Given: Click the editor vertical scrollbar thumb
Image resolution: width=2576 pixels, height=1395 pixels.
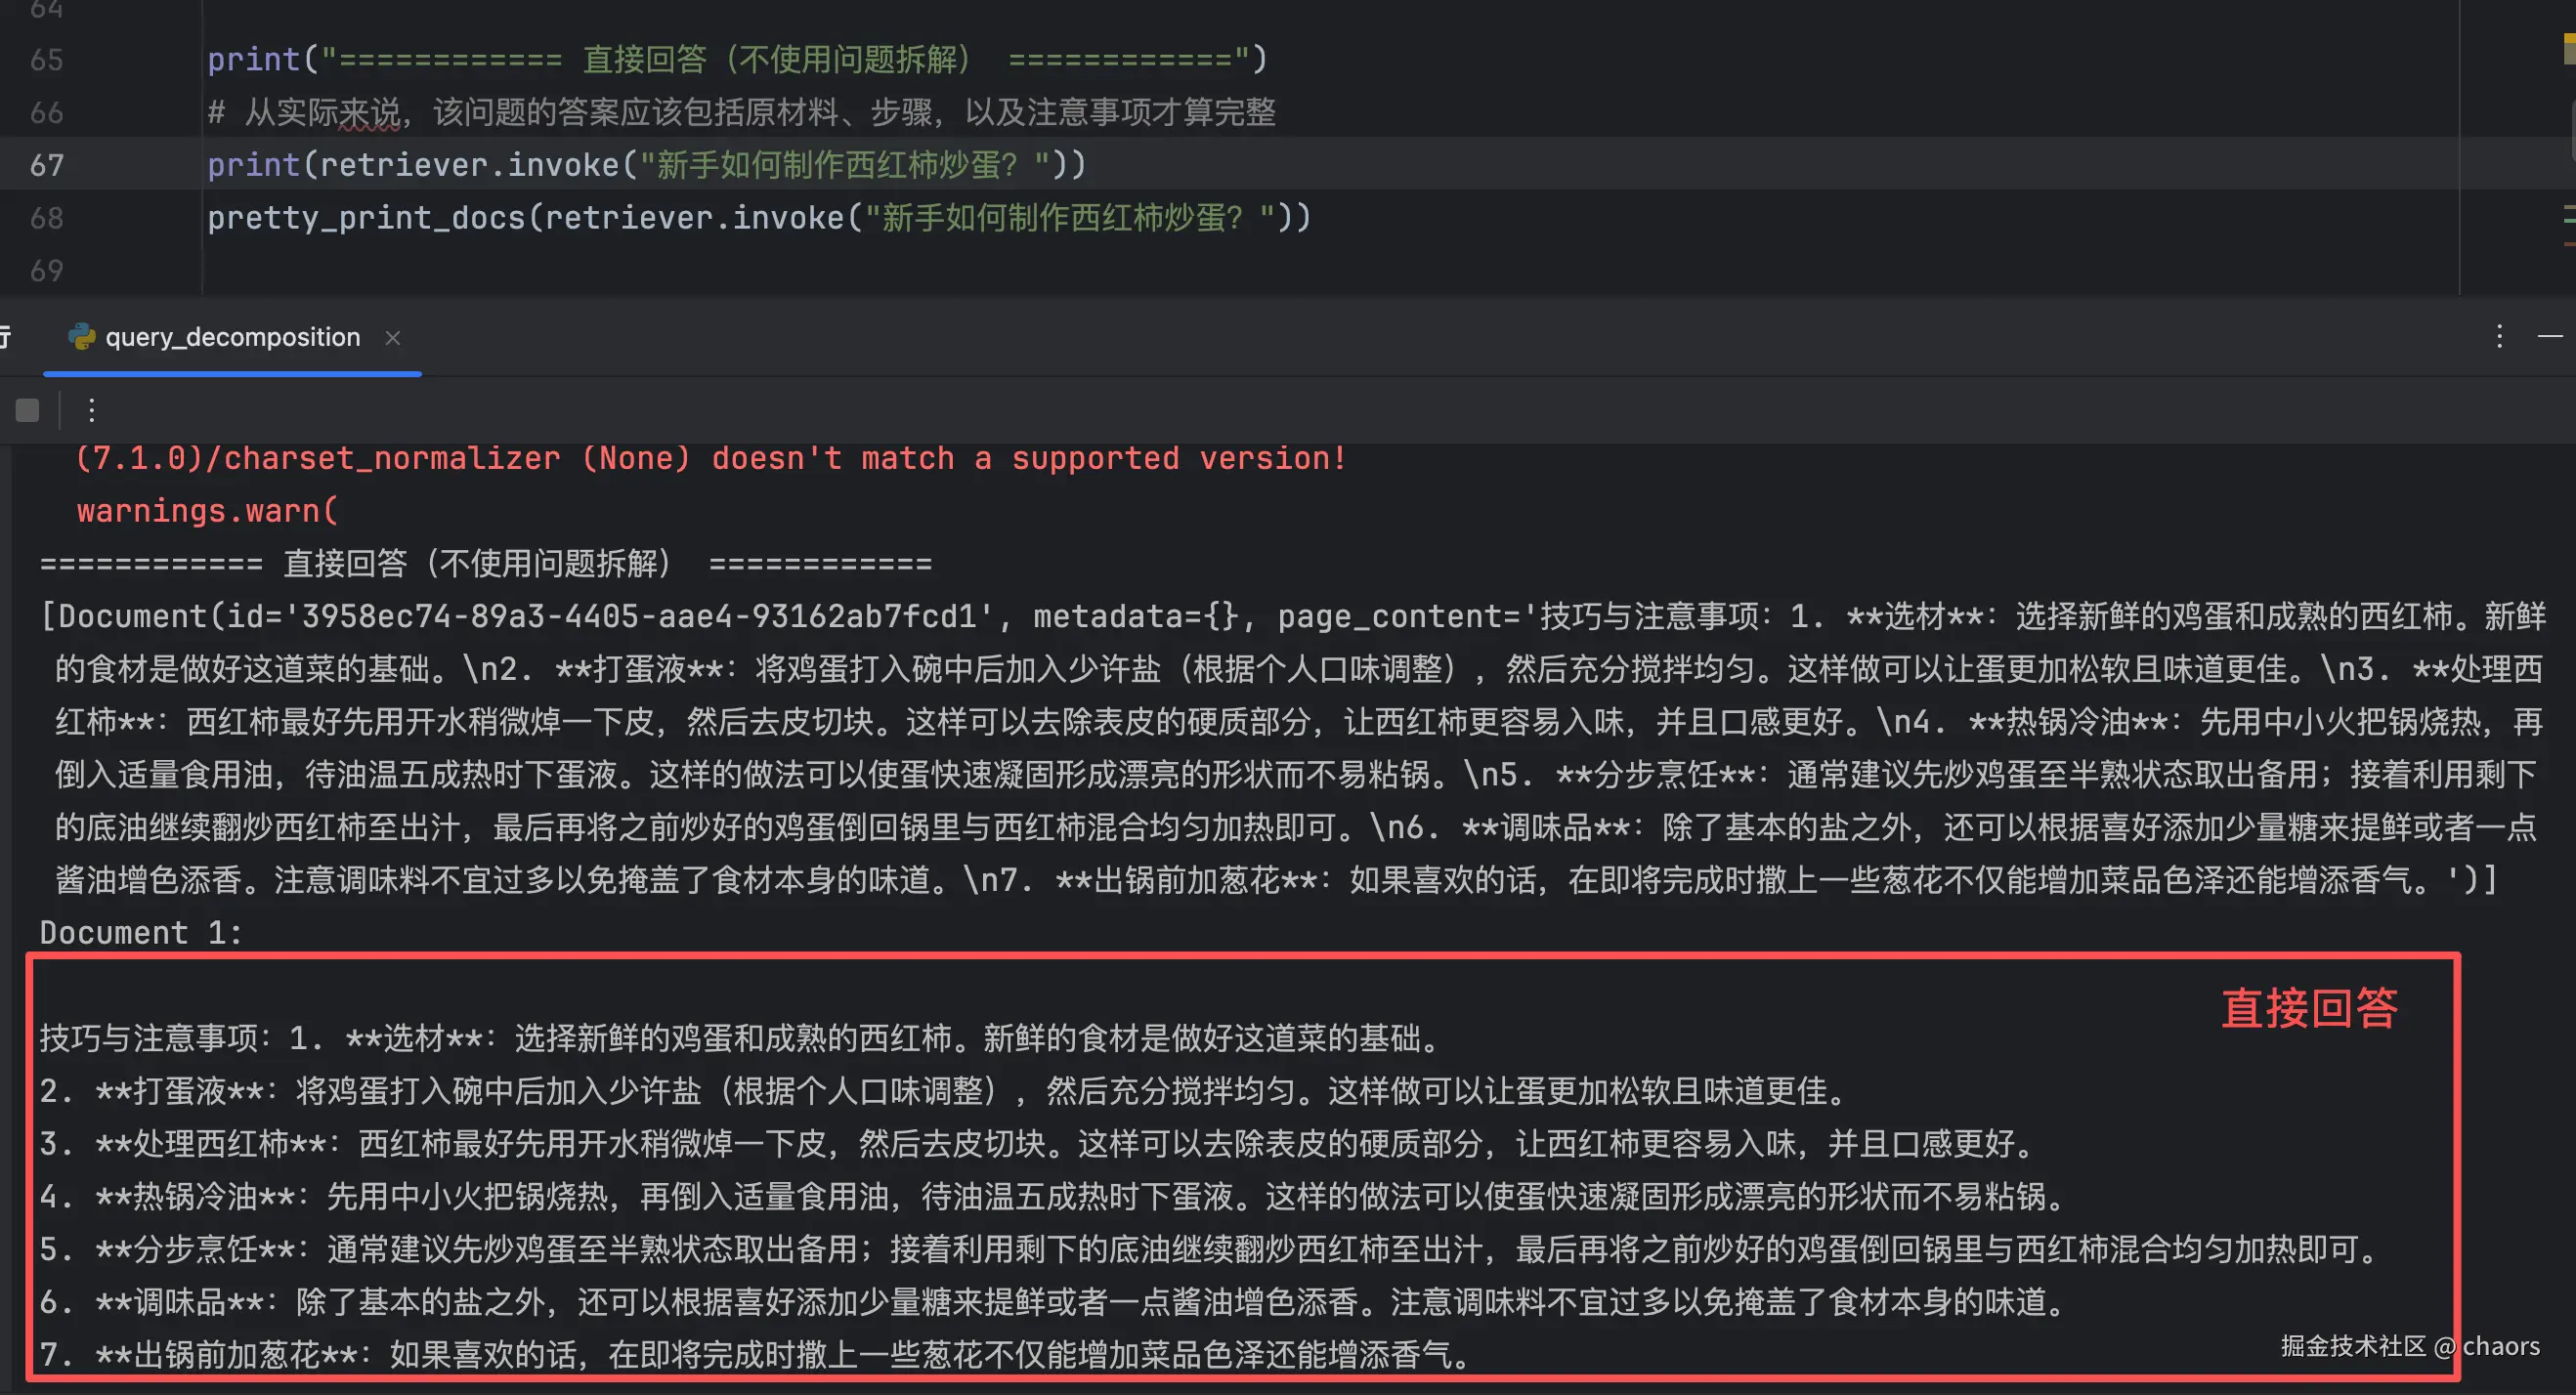Looking at the screenshot, I should click(2572, 130).
